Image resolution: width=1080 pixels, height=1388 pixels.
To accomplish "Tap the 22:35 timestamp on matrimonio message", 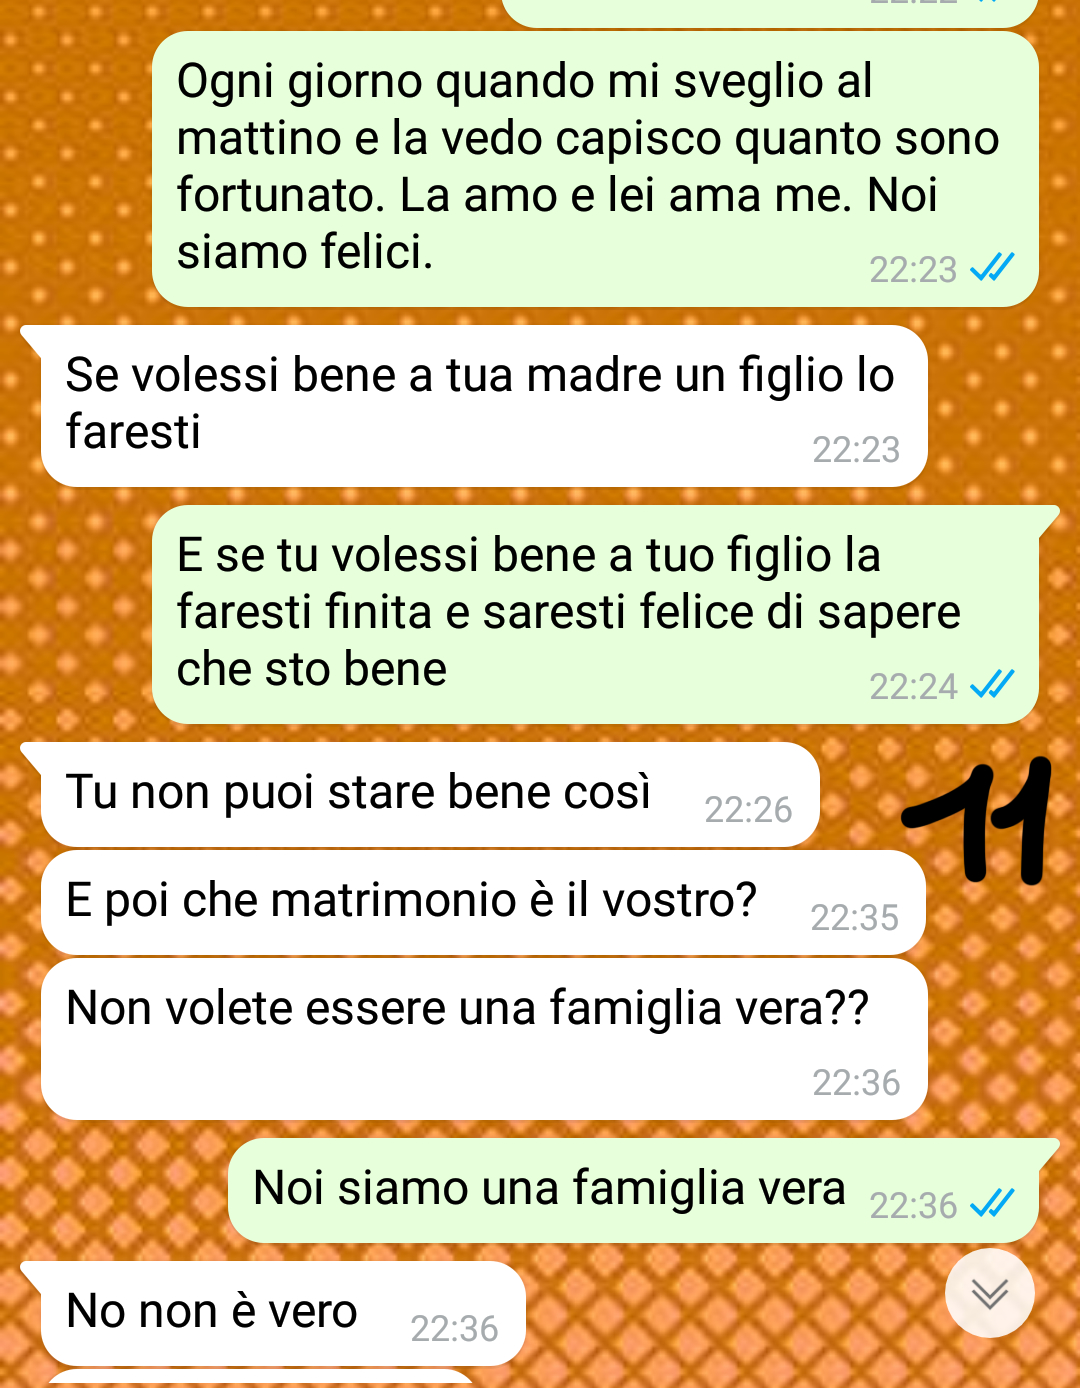I will [854, 917].
